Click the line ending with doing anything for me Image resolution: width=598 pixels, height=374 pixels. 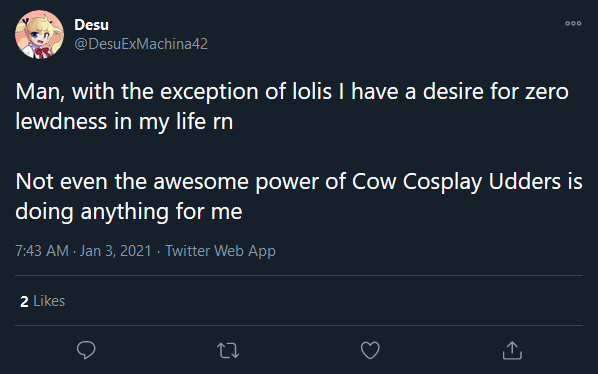129,212
